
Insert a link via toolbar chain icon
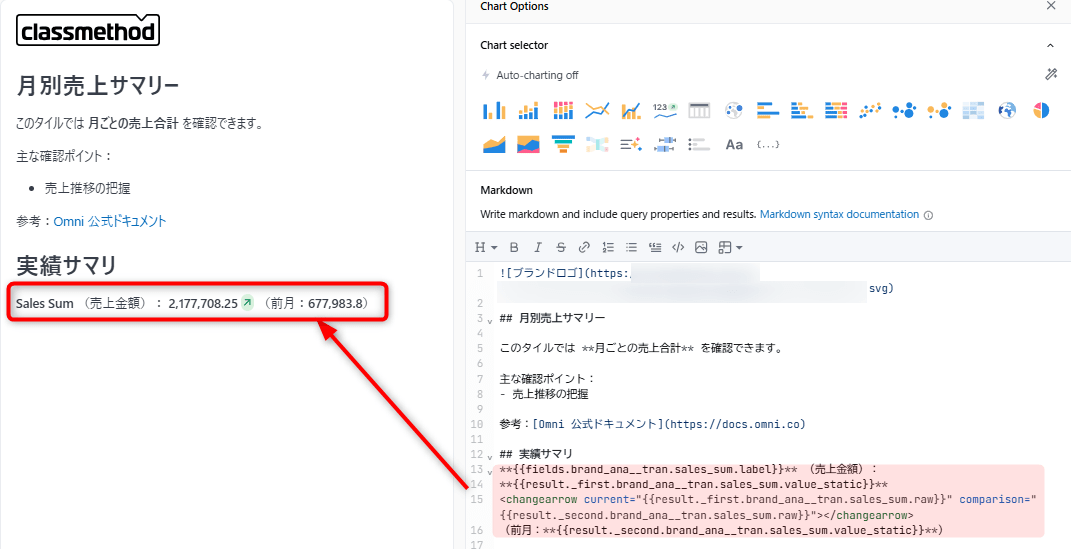tap(585, 247)
